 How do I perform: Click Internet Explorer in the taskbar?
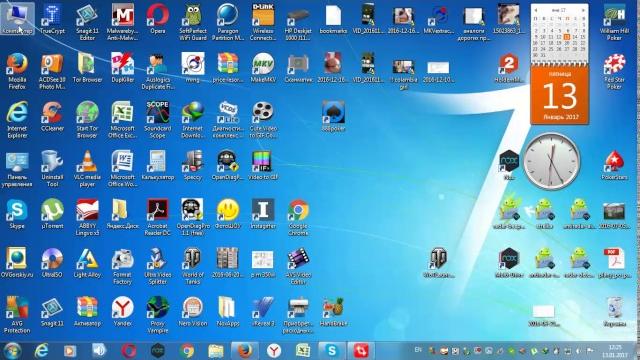point(41,351)
